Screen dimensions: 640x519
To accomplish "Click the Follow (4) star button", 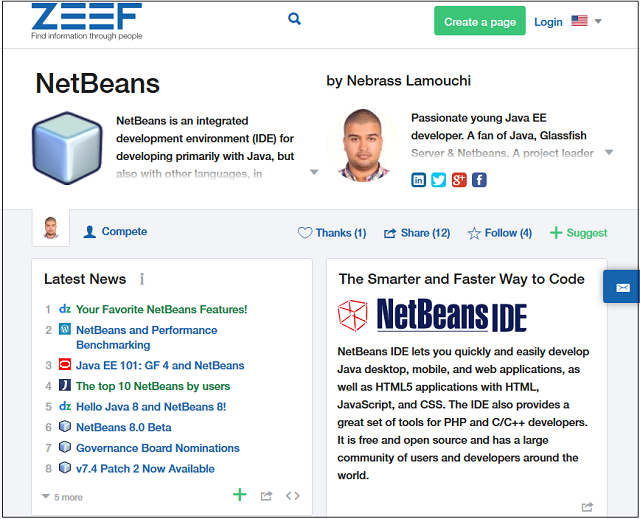I will pos(500,233).
